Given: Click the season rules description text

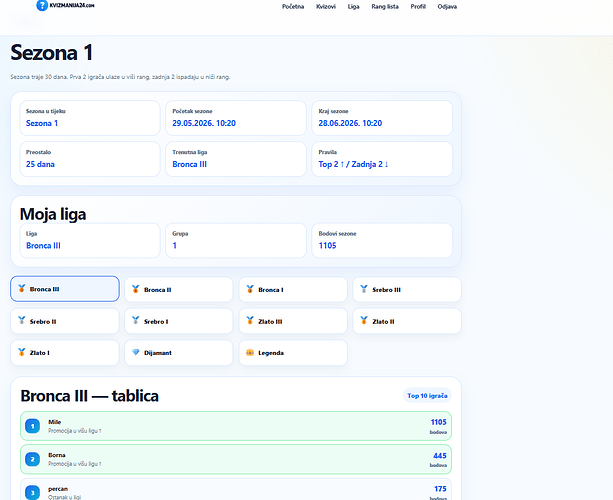Looking at the screenshot, I should pos(120,77).
